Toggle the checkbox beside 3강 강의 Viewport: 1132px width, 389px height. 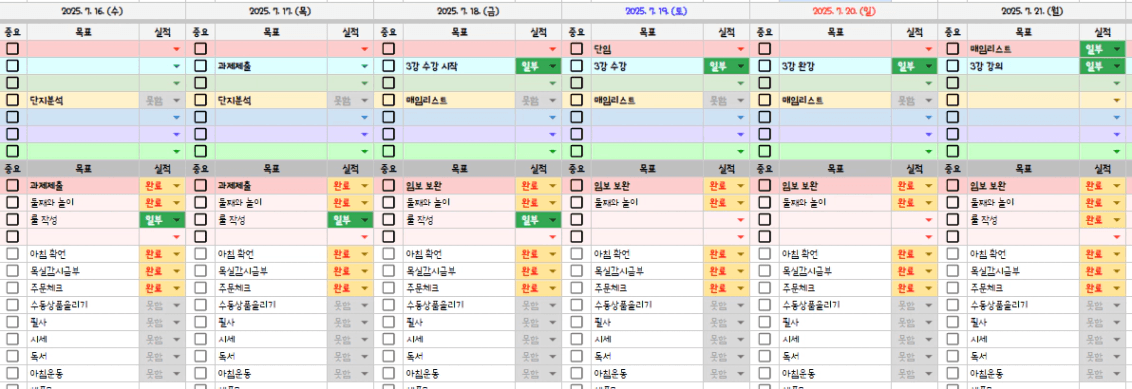953,66
